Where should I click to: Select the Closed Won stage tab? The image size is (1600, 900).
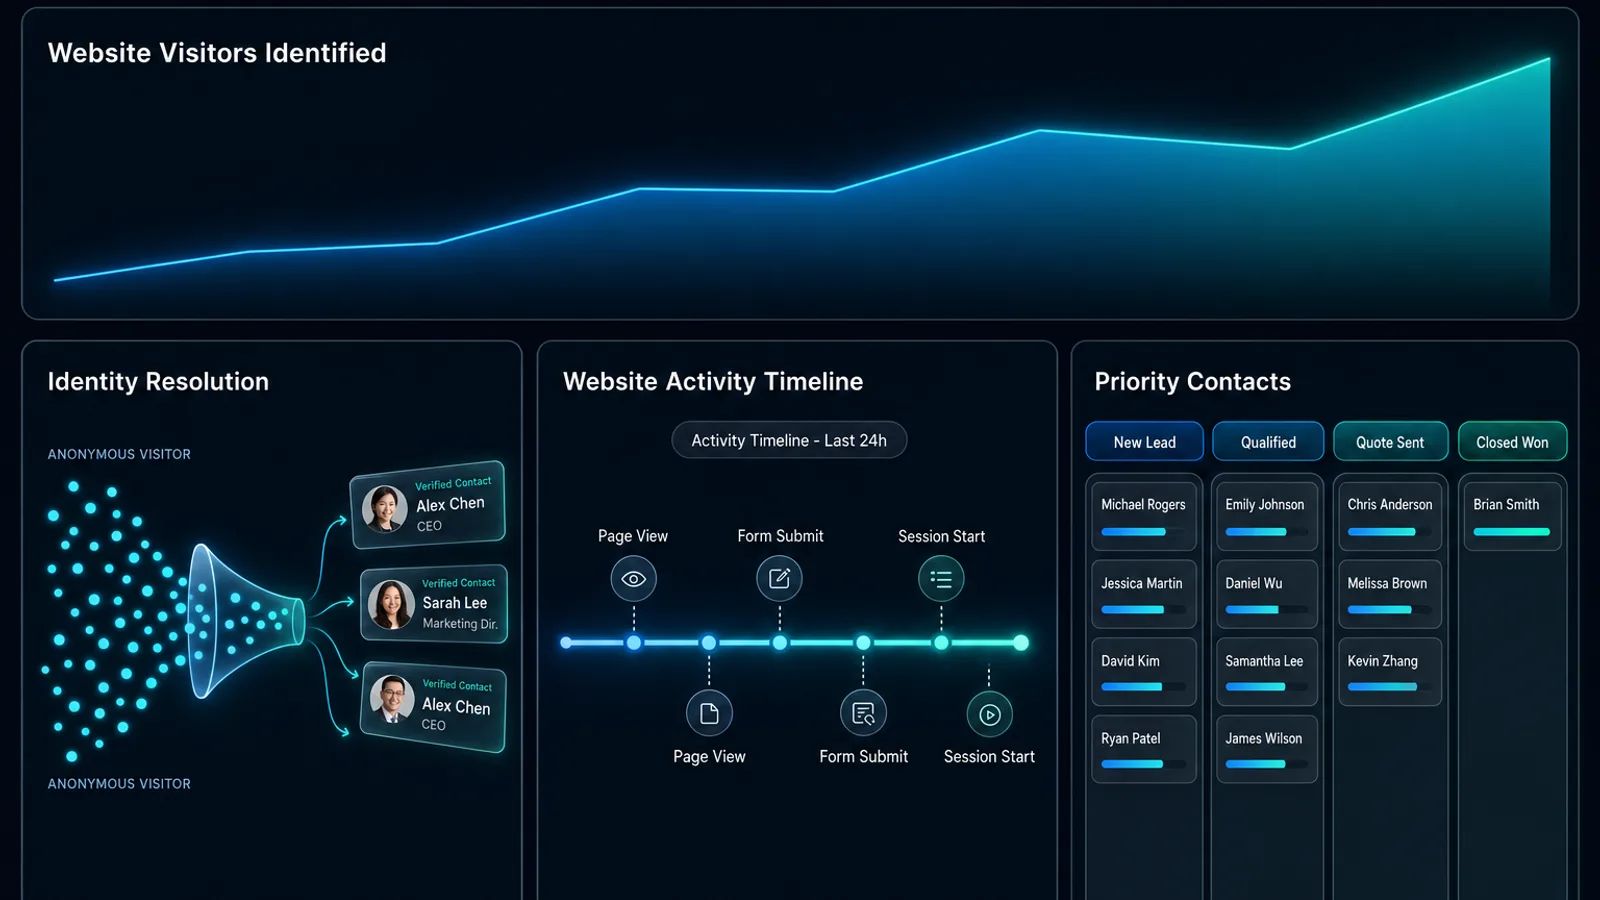(1512, 442)
